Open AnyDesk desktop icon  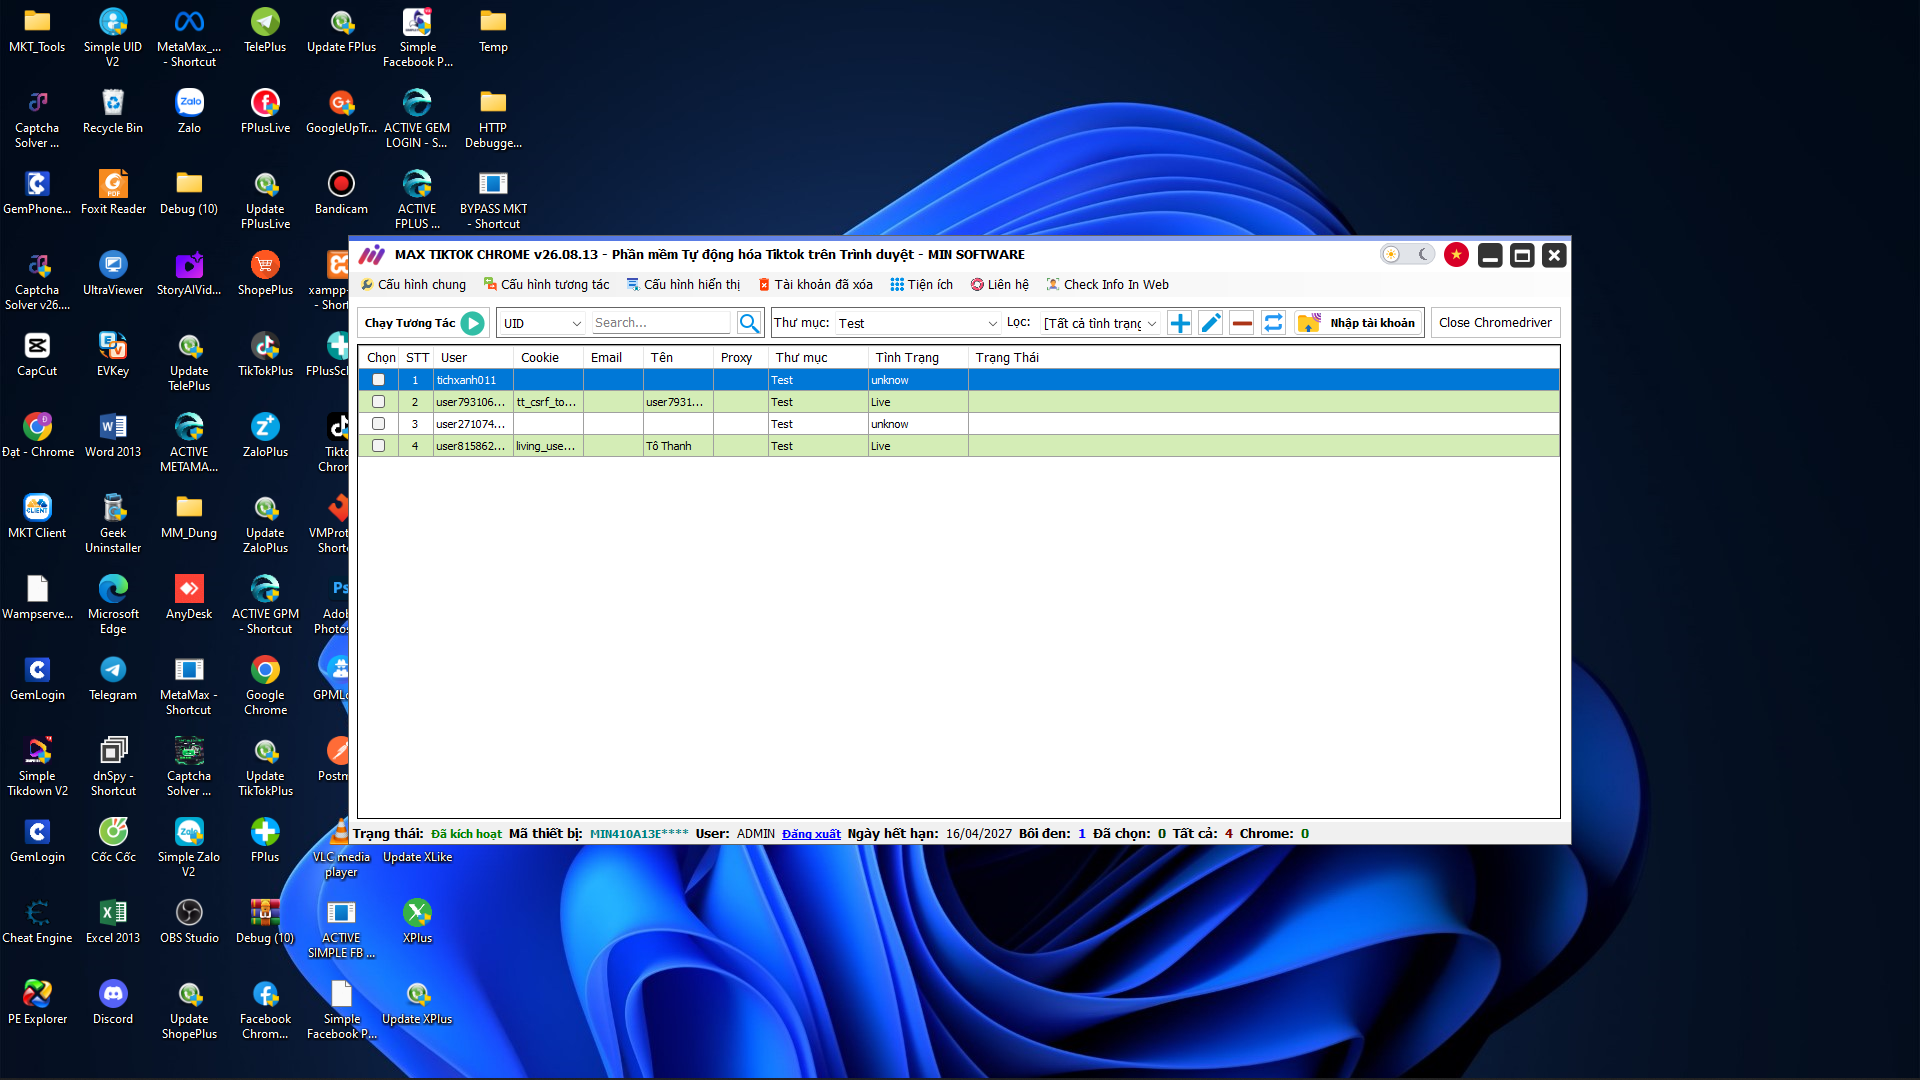(x=189, y=598)
